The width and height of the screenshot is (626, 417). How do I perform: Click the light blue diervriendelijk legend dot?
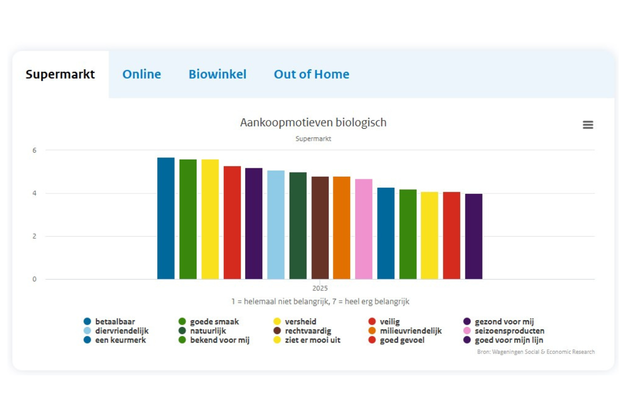pyautogui.click(x=88, y=331)
